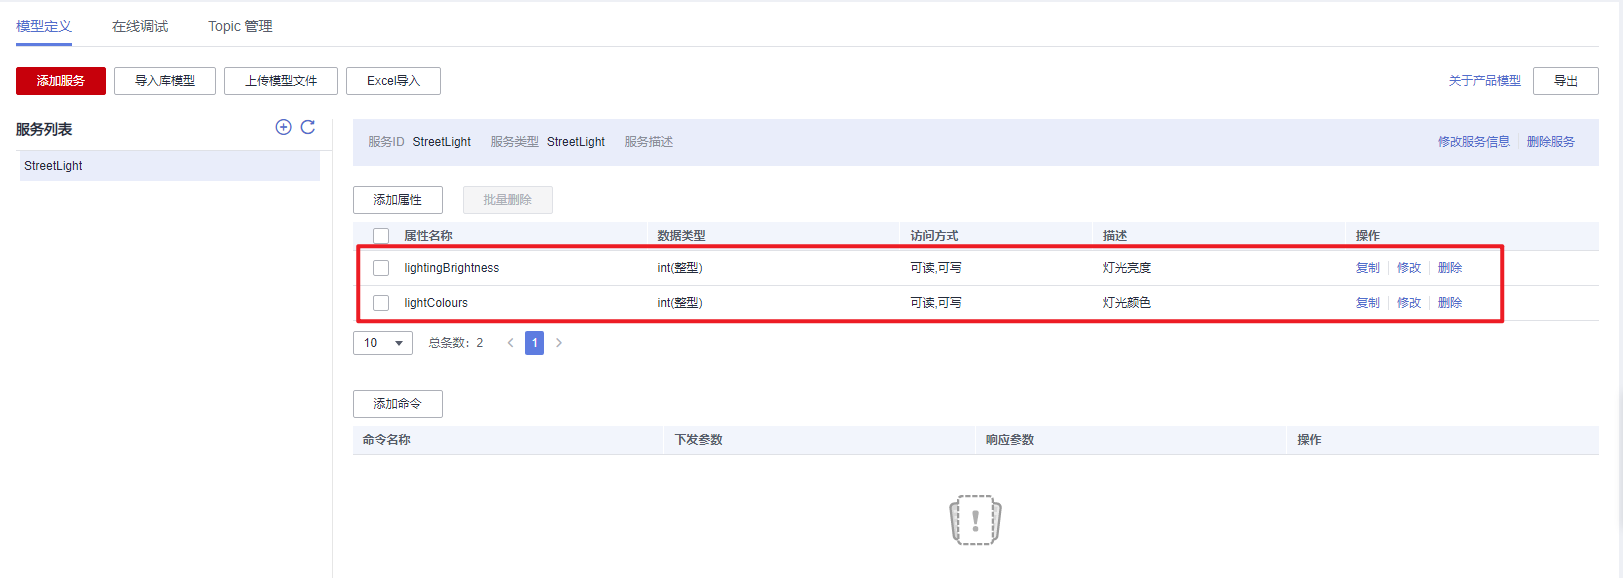
Task: Go to previous page arrow
Action: [x=510, y=343]
